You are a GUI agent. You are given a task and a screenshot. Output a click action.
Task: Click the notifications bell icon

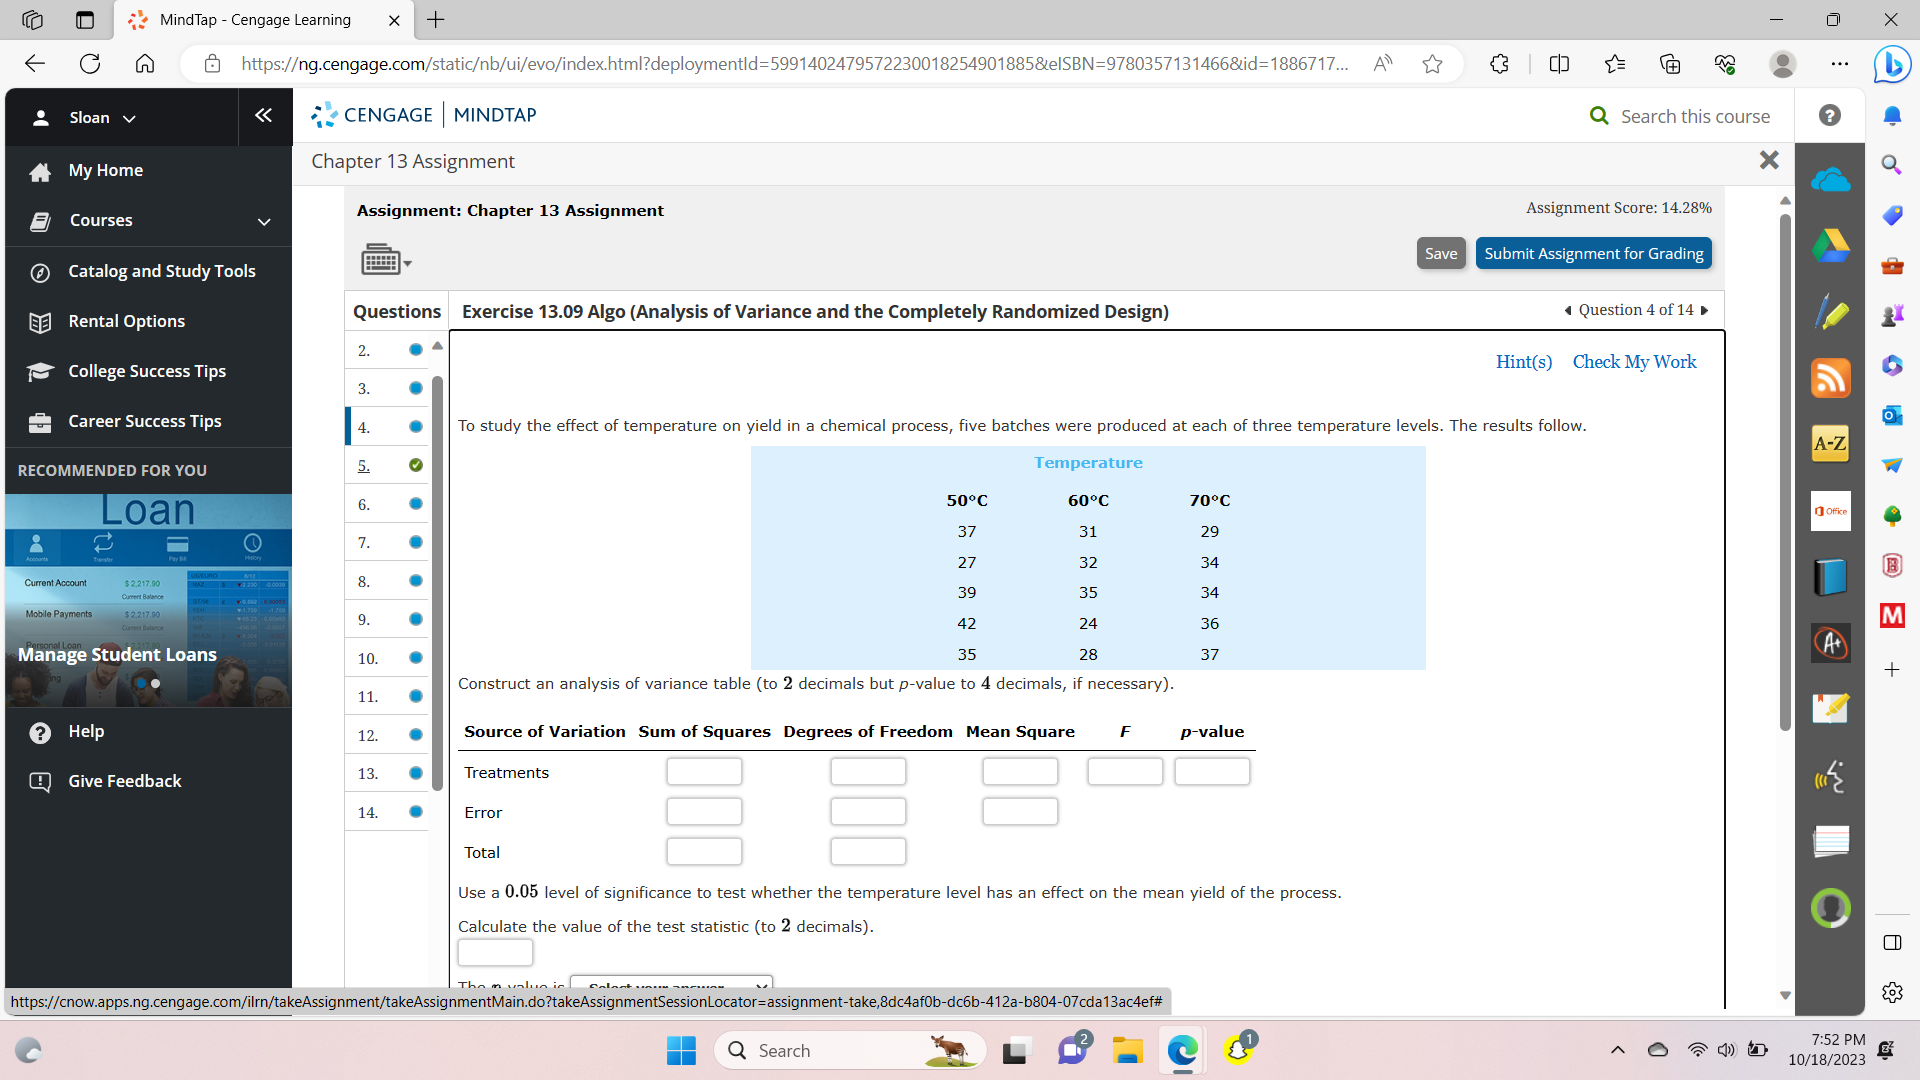(x=1891, y=116)
